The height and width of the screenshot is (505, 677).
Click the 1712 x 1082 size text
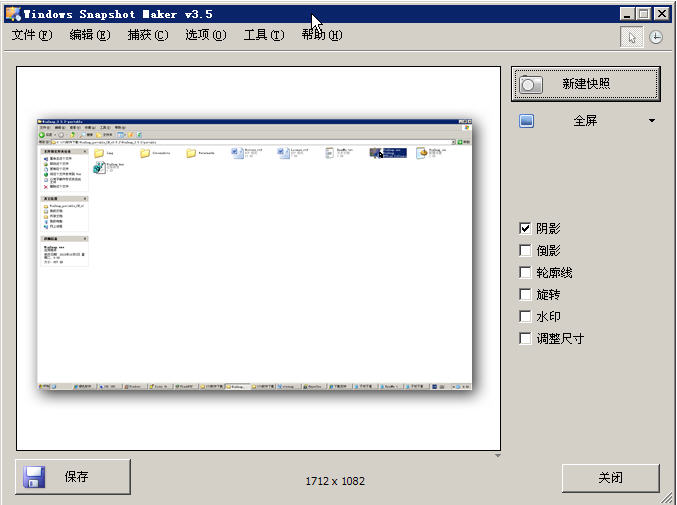pyautogui.click(x=335, y=481)
